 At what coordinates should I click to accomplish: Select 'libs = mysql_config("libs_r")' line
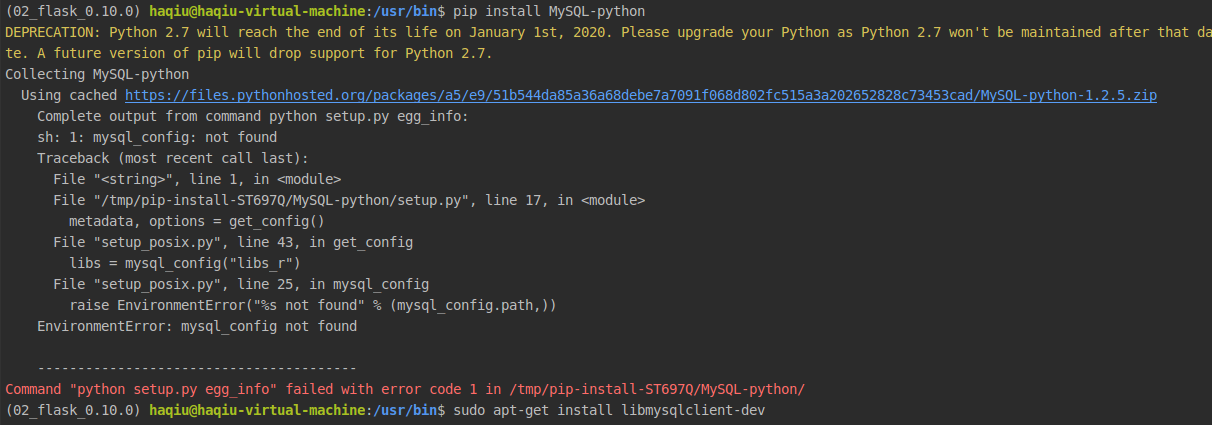185,263
